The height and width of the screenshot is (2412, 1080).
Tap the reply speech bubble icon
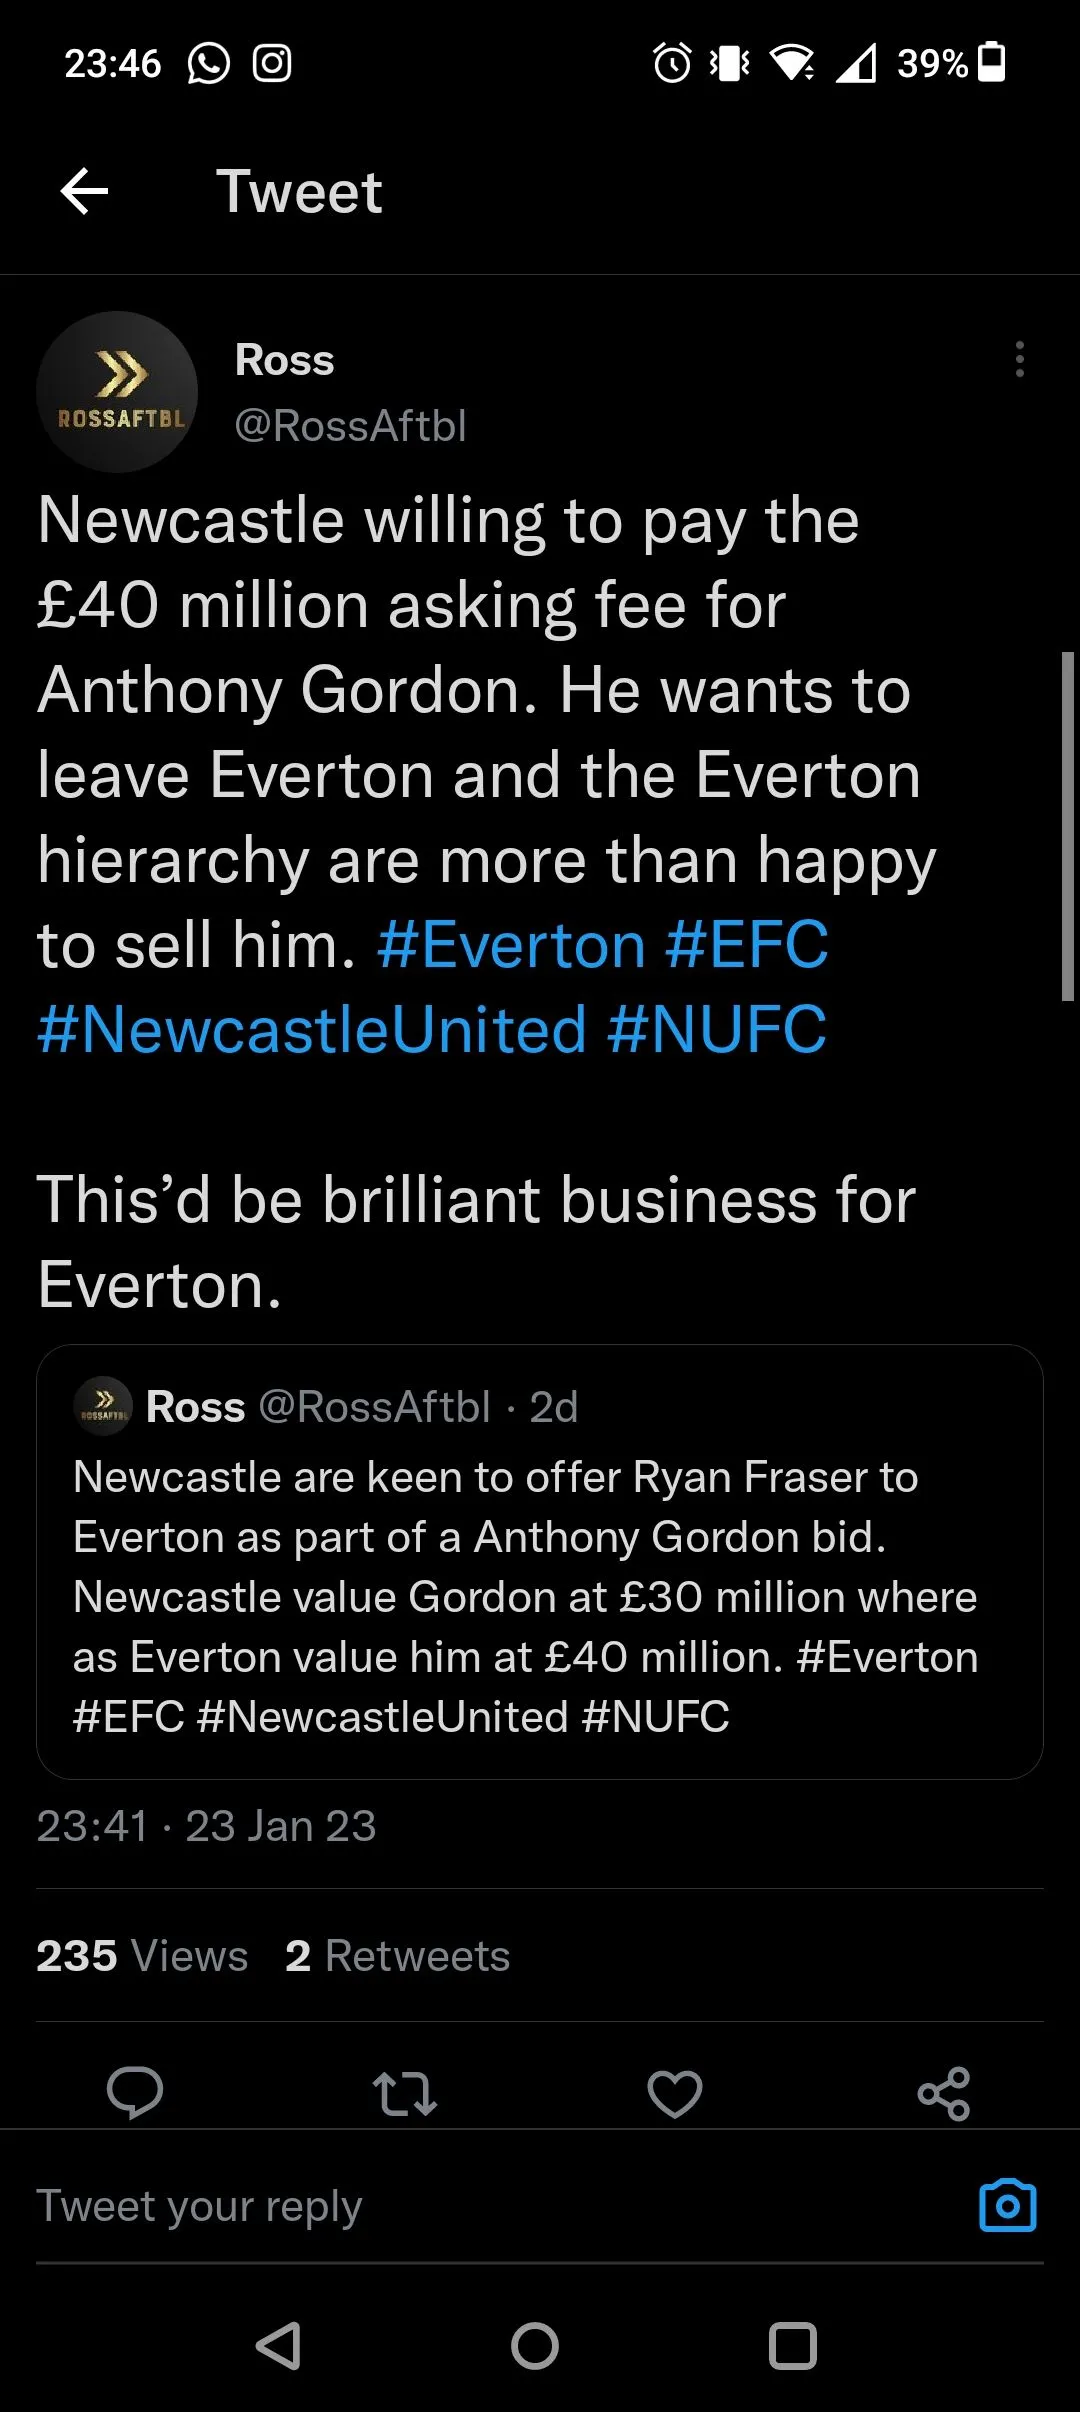coord(135,2092)
